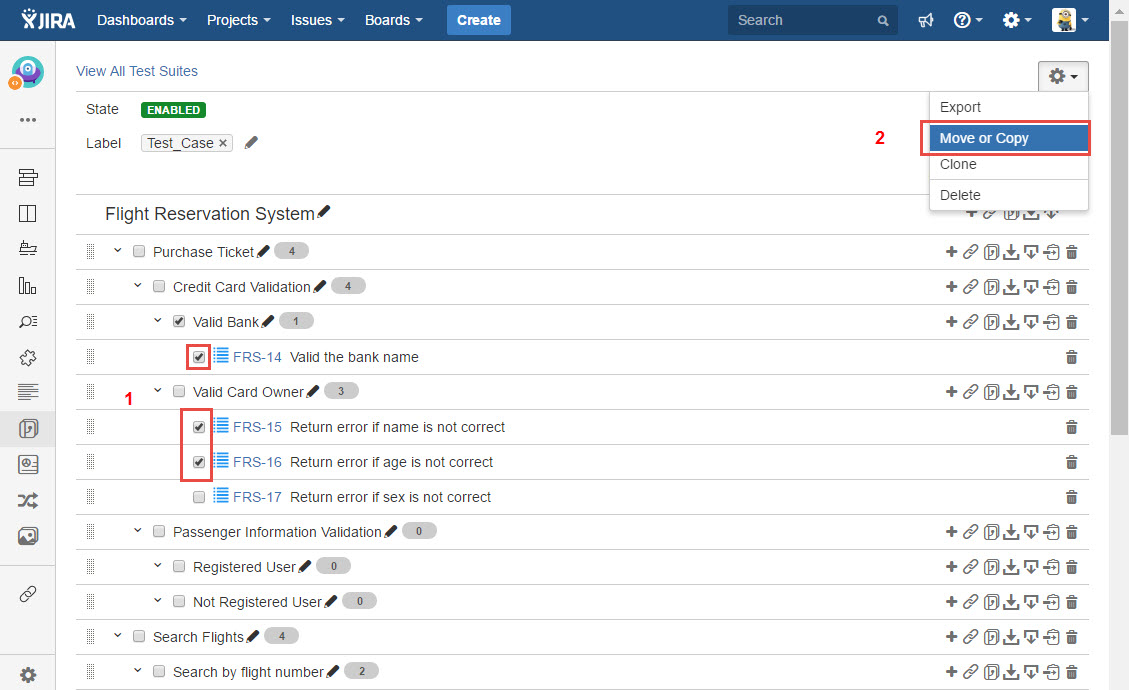The image size is (1129, 690).
Task: Open the Reports bar chart icon
Action: pos(27,285)
